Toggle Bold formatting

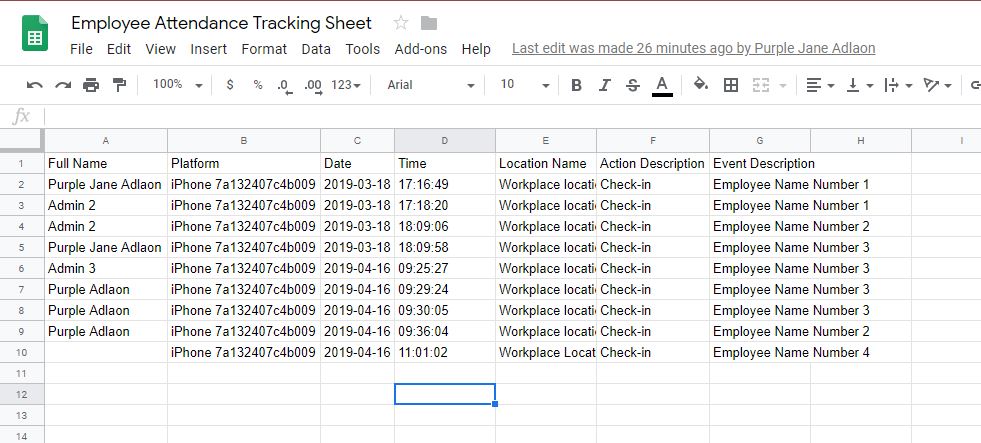tap(576, 85)
